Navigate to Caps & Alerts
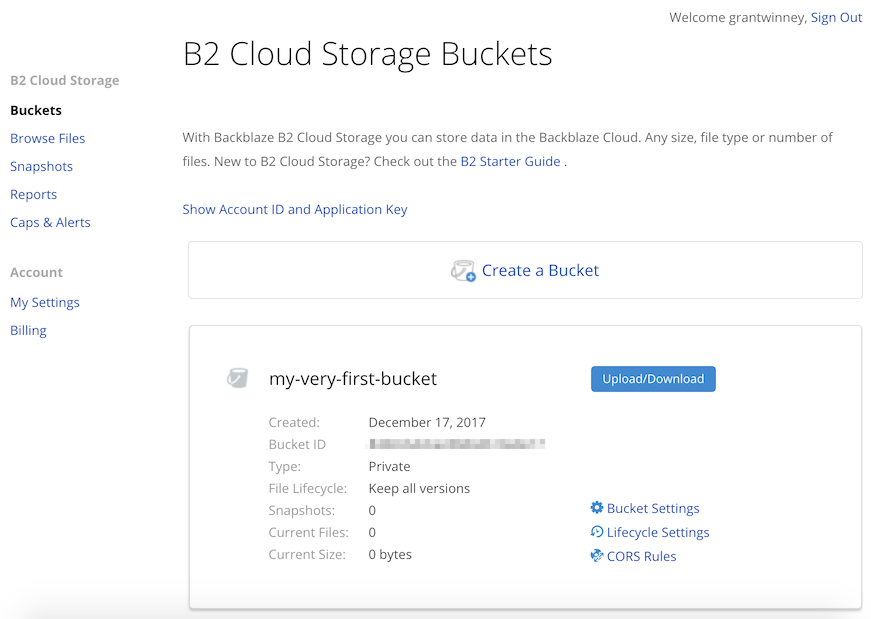 pyautogui.click(x=51, y=222)
